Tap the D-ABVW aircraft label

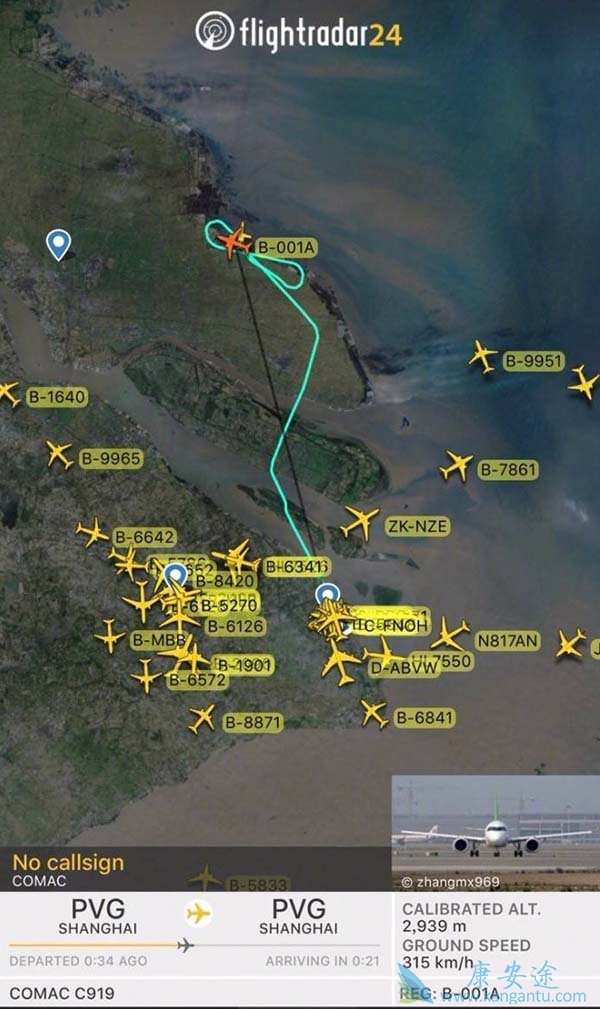click(404, 669)
